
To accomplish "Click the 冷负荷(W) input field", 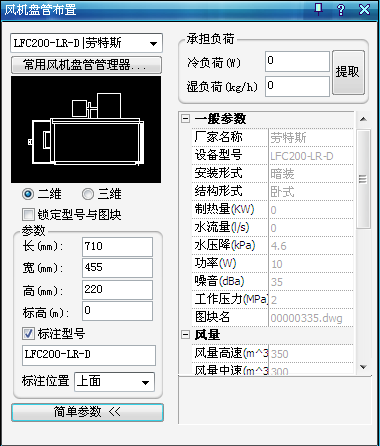I will pyautogui.click(x=297, y=61).
